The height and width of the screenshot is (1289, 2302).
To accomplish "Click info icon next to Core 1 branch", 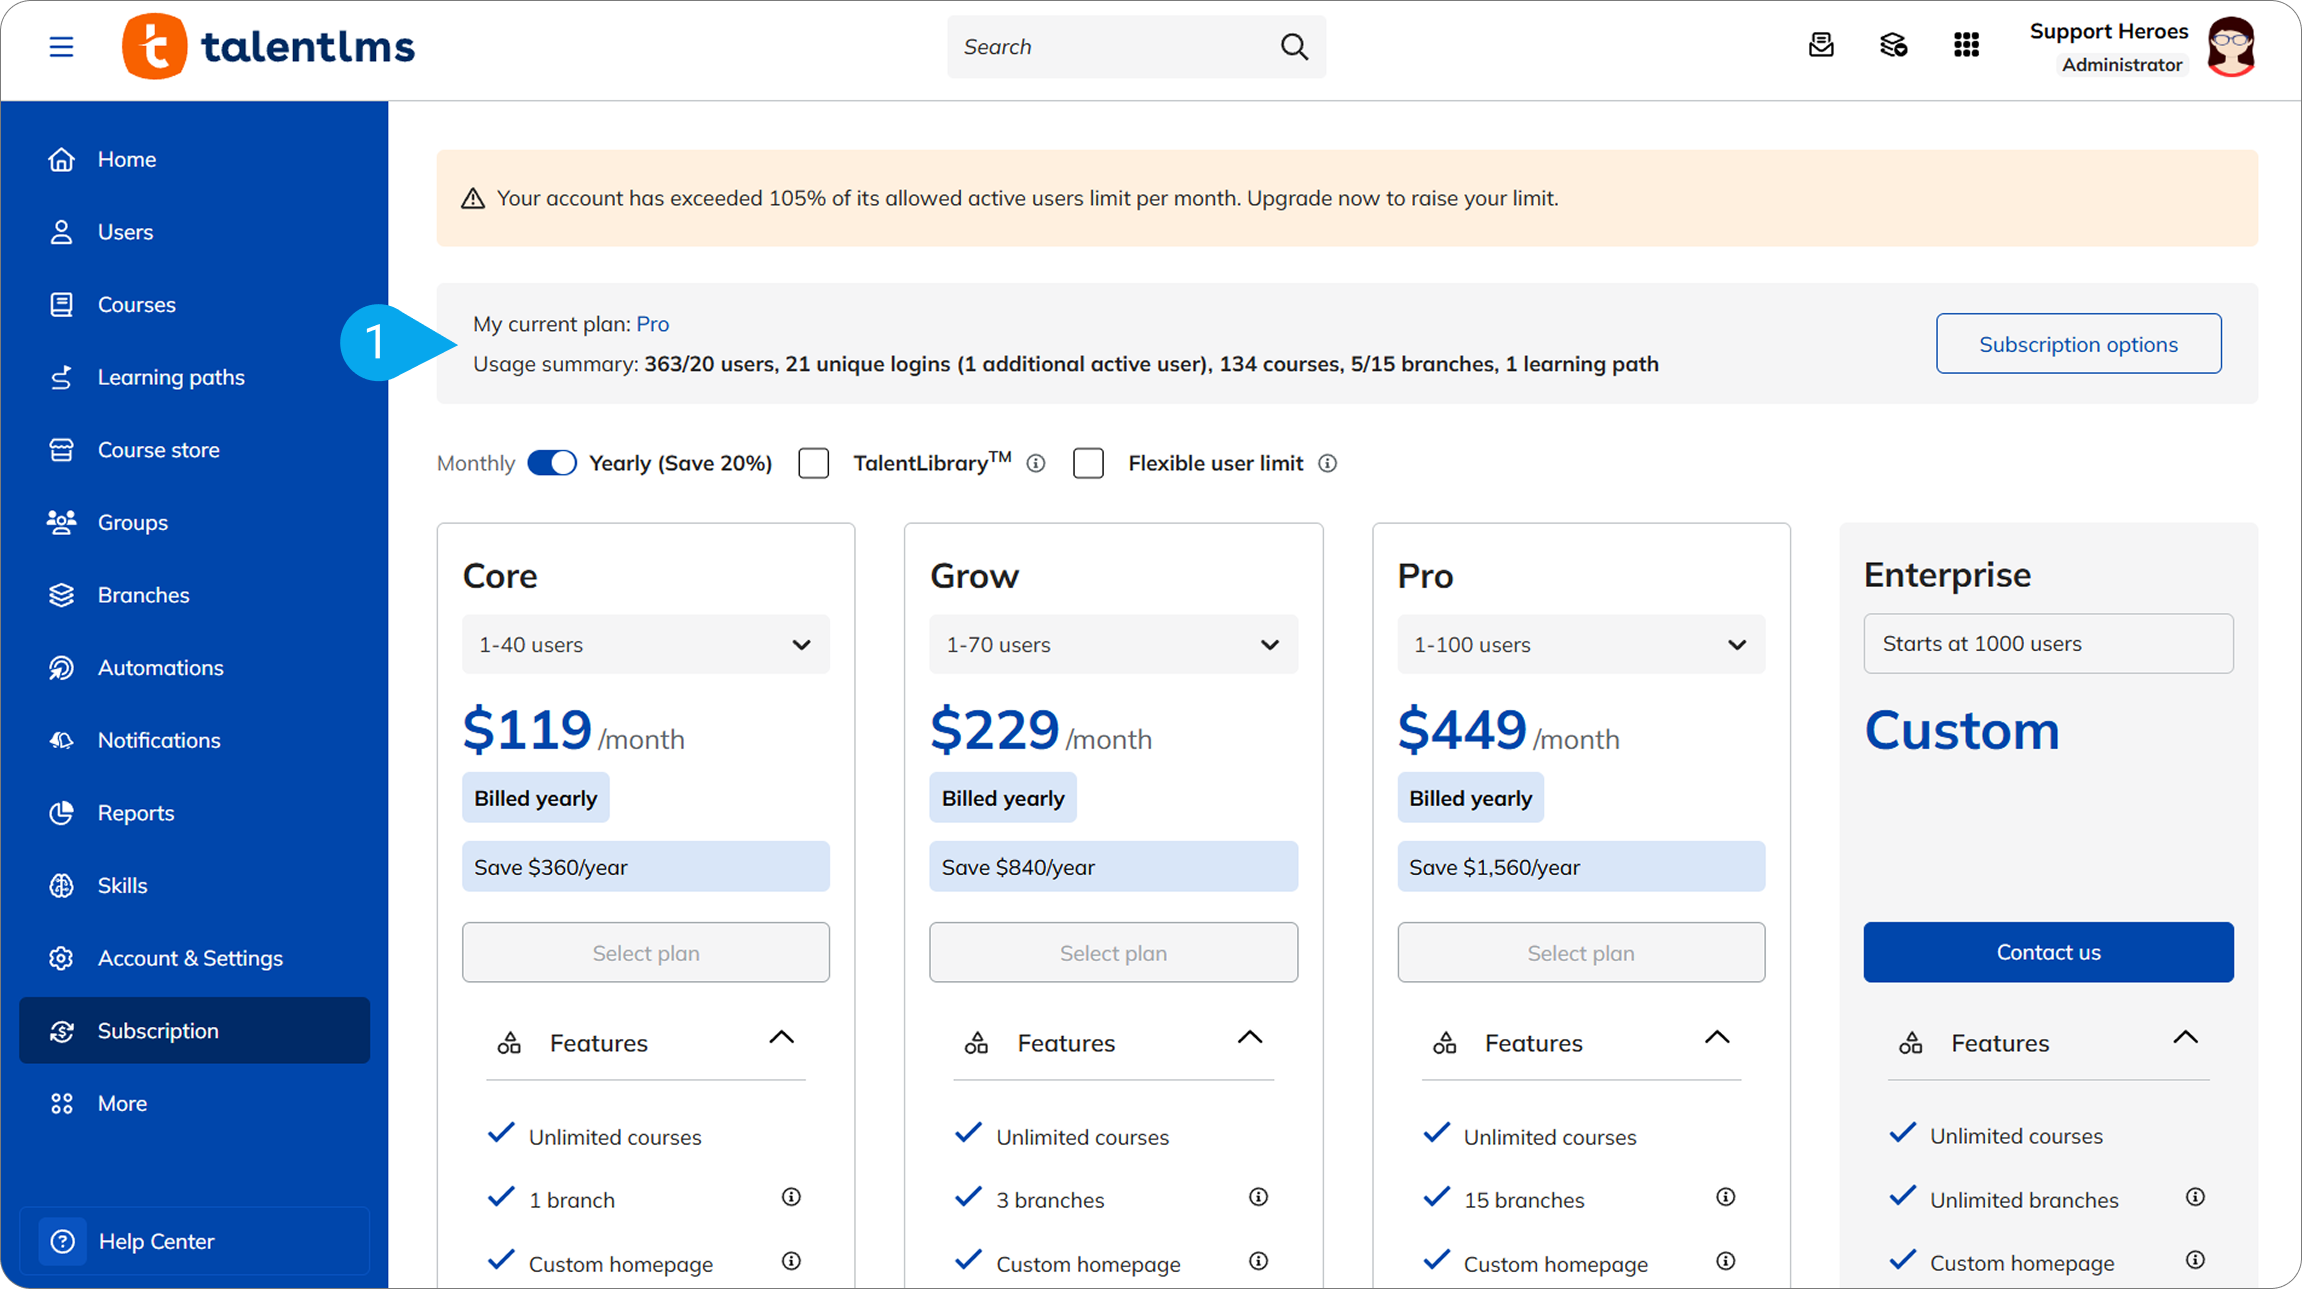I will point(791,1197).
